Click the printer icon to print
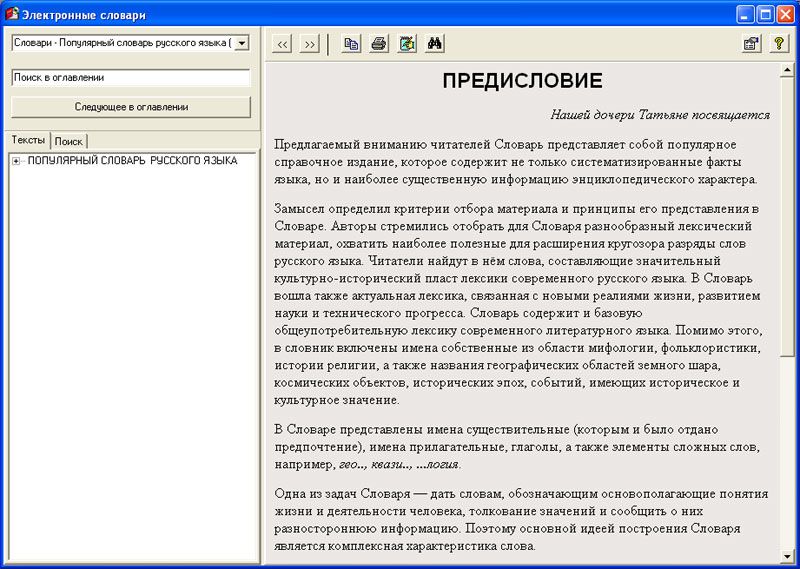Screen dimensions: 800x569 click(x=379, y=44)
